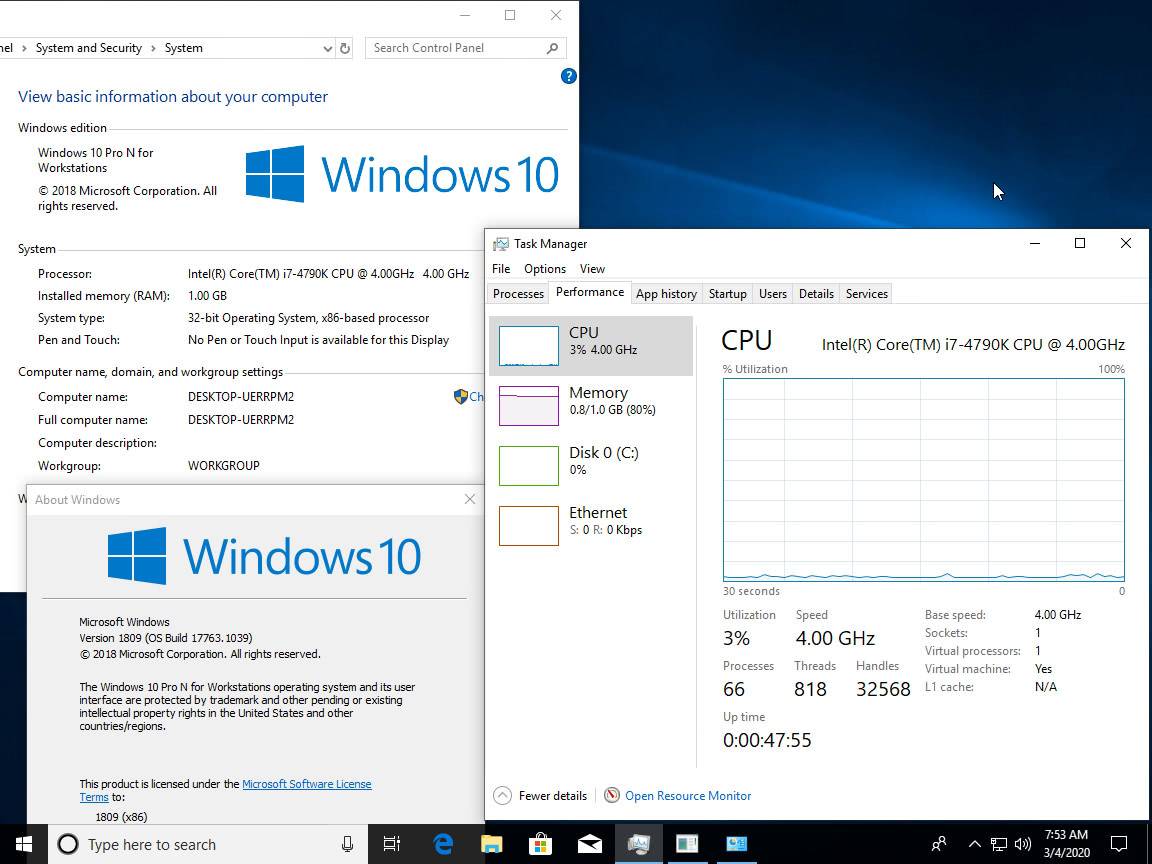This screenshot has width=1152, height=864.
Task: Open the Mail app from the taskbar
Action: pos(589,844)
